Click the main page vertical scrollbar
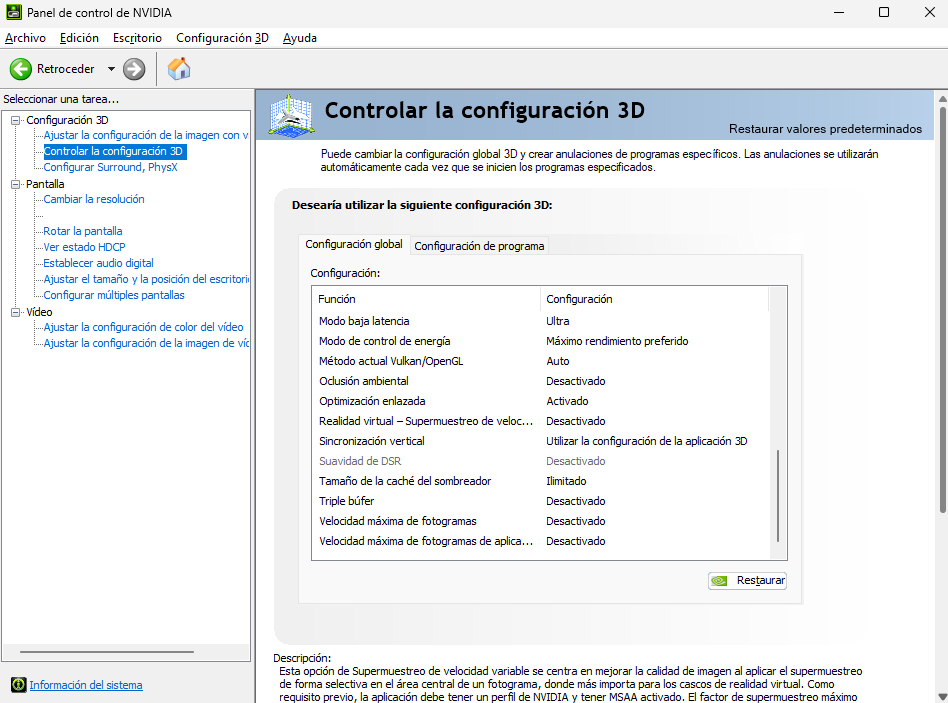Image resolution: width=948 pixels, height=703 pixels. (942, 309)
